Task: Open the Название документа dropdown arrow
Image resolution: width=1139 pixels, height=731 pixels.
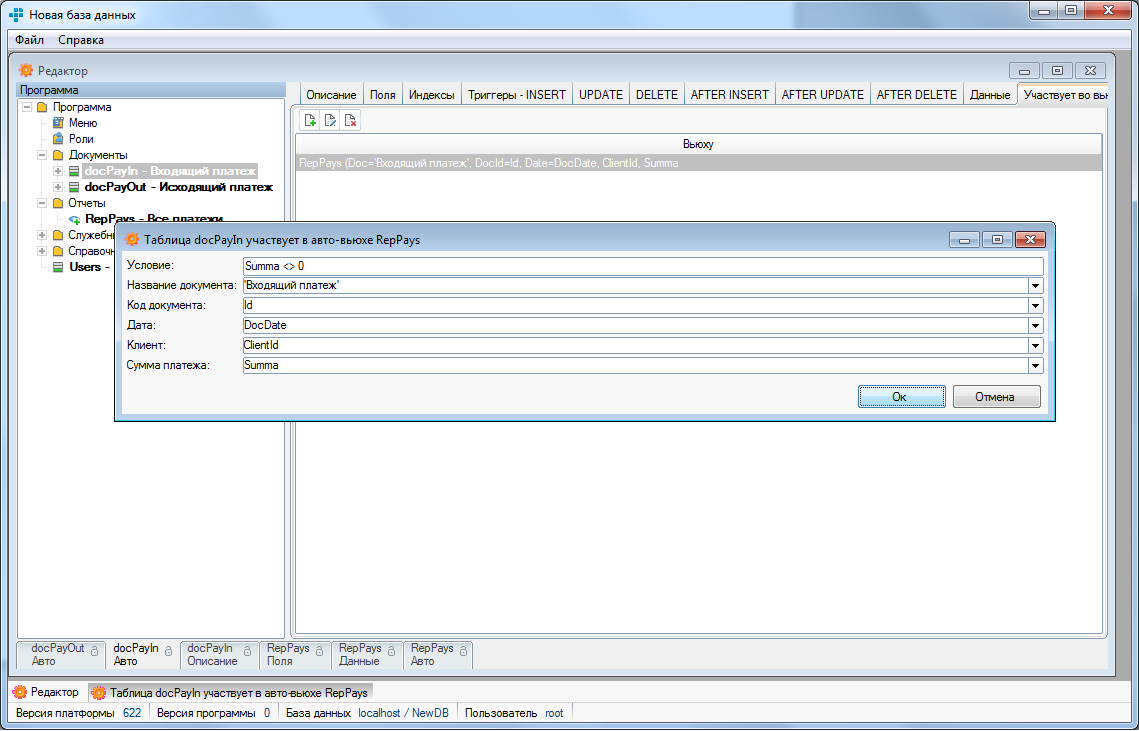Action: click(1036, 286)
